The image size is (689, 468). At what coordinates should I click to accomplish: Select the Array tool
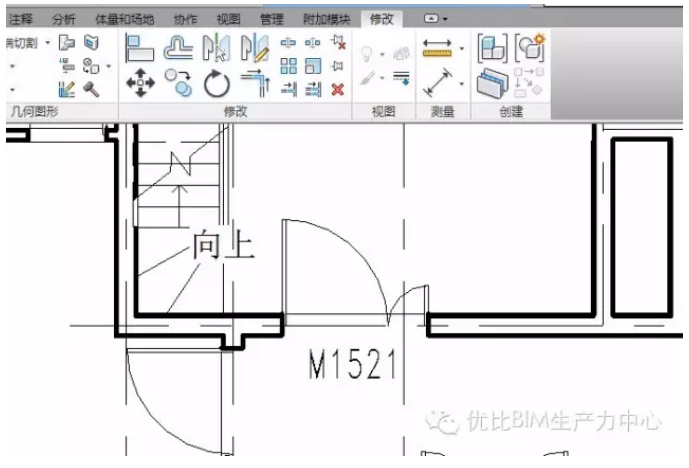(x=289, y=66)
